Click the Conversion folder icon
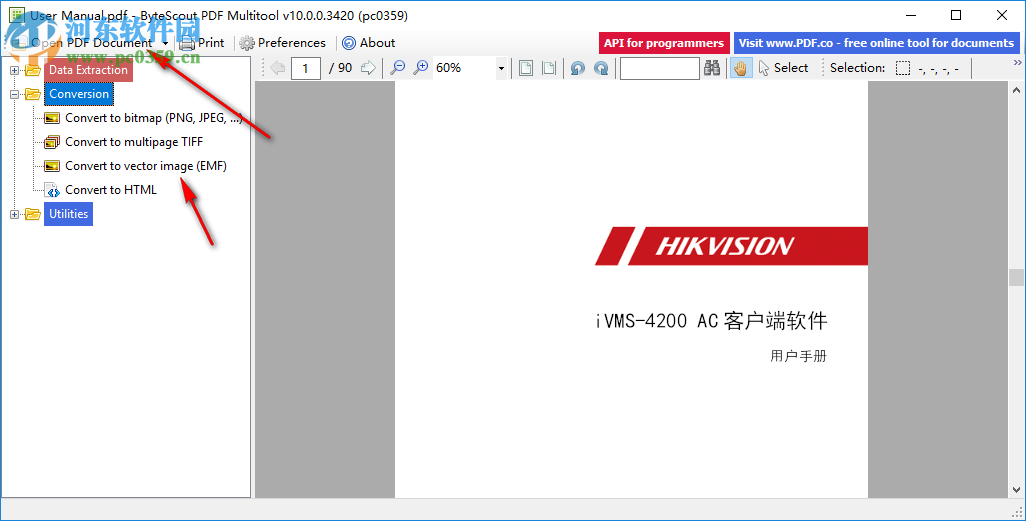The image size is (1026, 521). pyautogui.click(x=33, y=94)
